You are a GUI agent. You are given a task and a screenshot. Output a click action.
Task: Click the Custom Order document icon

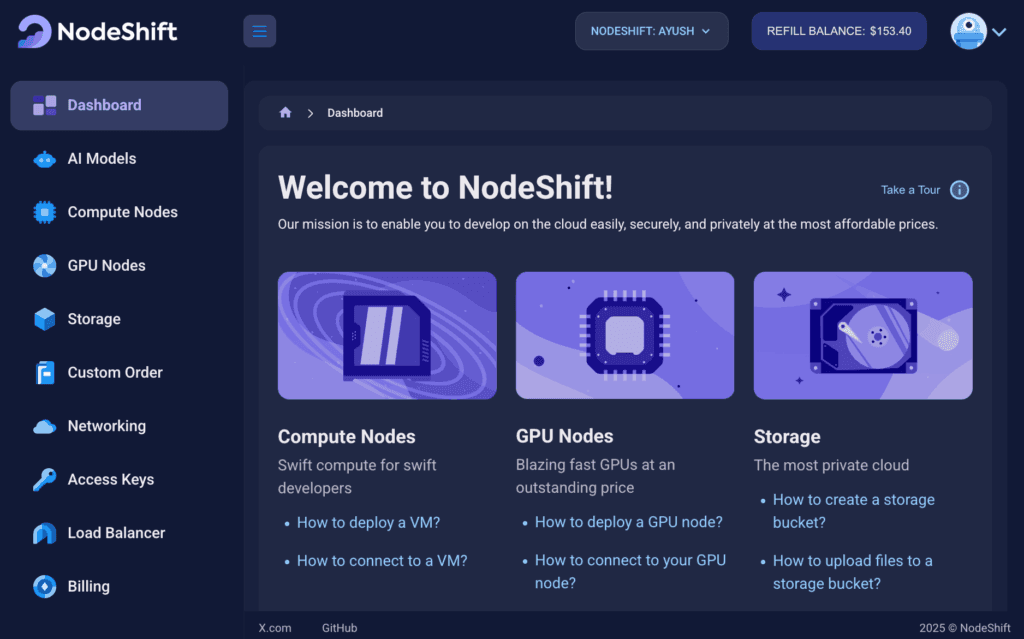pyautogui.click(x=44, y=372)
